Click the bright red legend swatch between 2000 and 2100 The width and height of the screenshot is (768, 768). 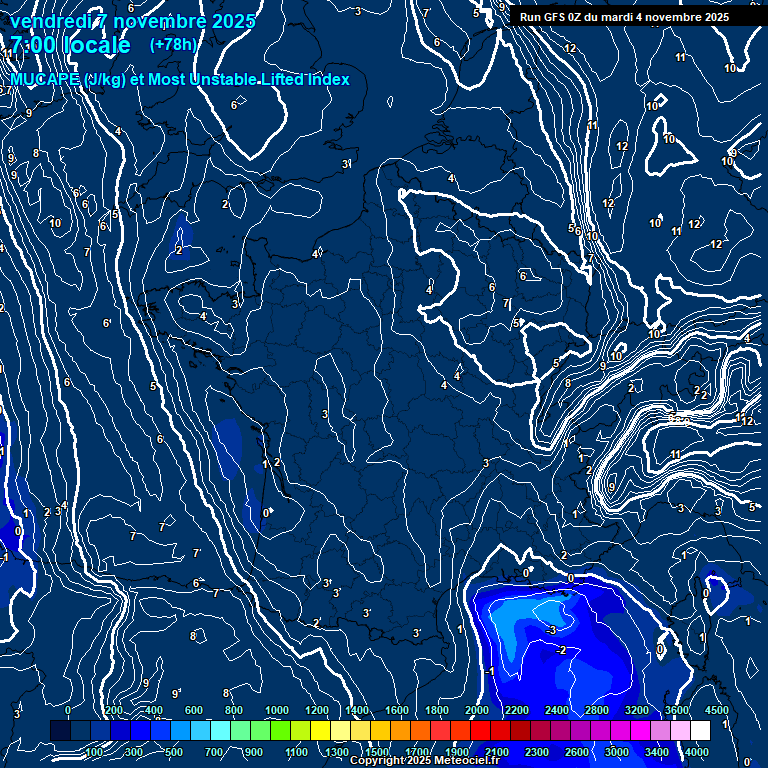[480, 730]
